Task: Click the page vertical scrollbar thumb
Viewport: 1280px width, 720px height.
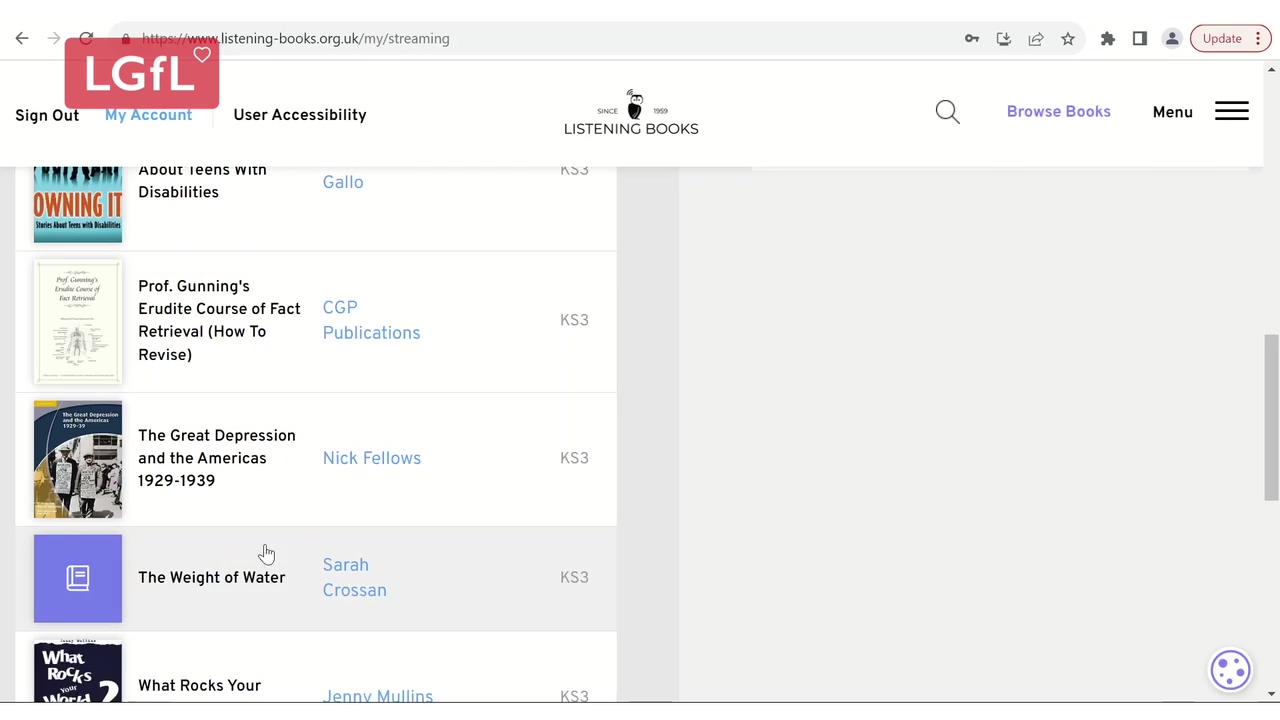Action: [x=1271, y=417]
